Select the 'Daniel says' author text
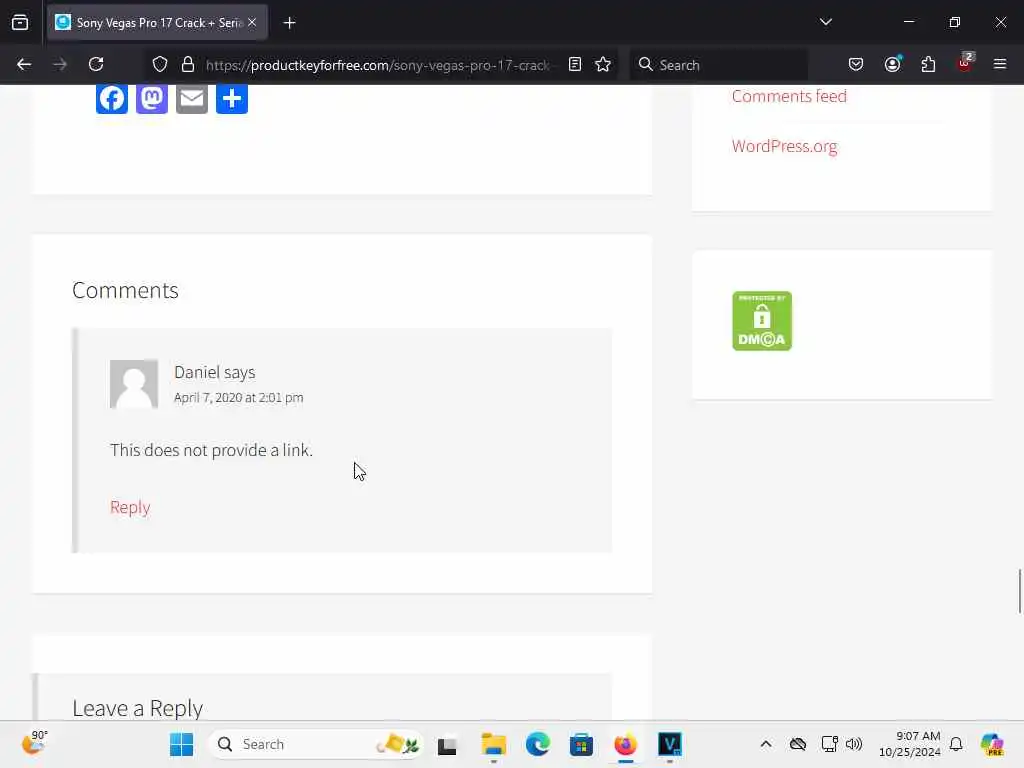The image size is (1024, 768). point(214,372)
